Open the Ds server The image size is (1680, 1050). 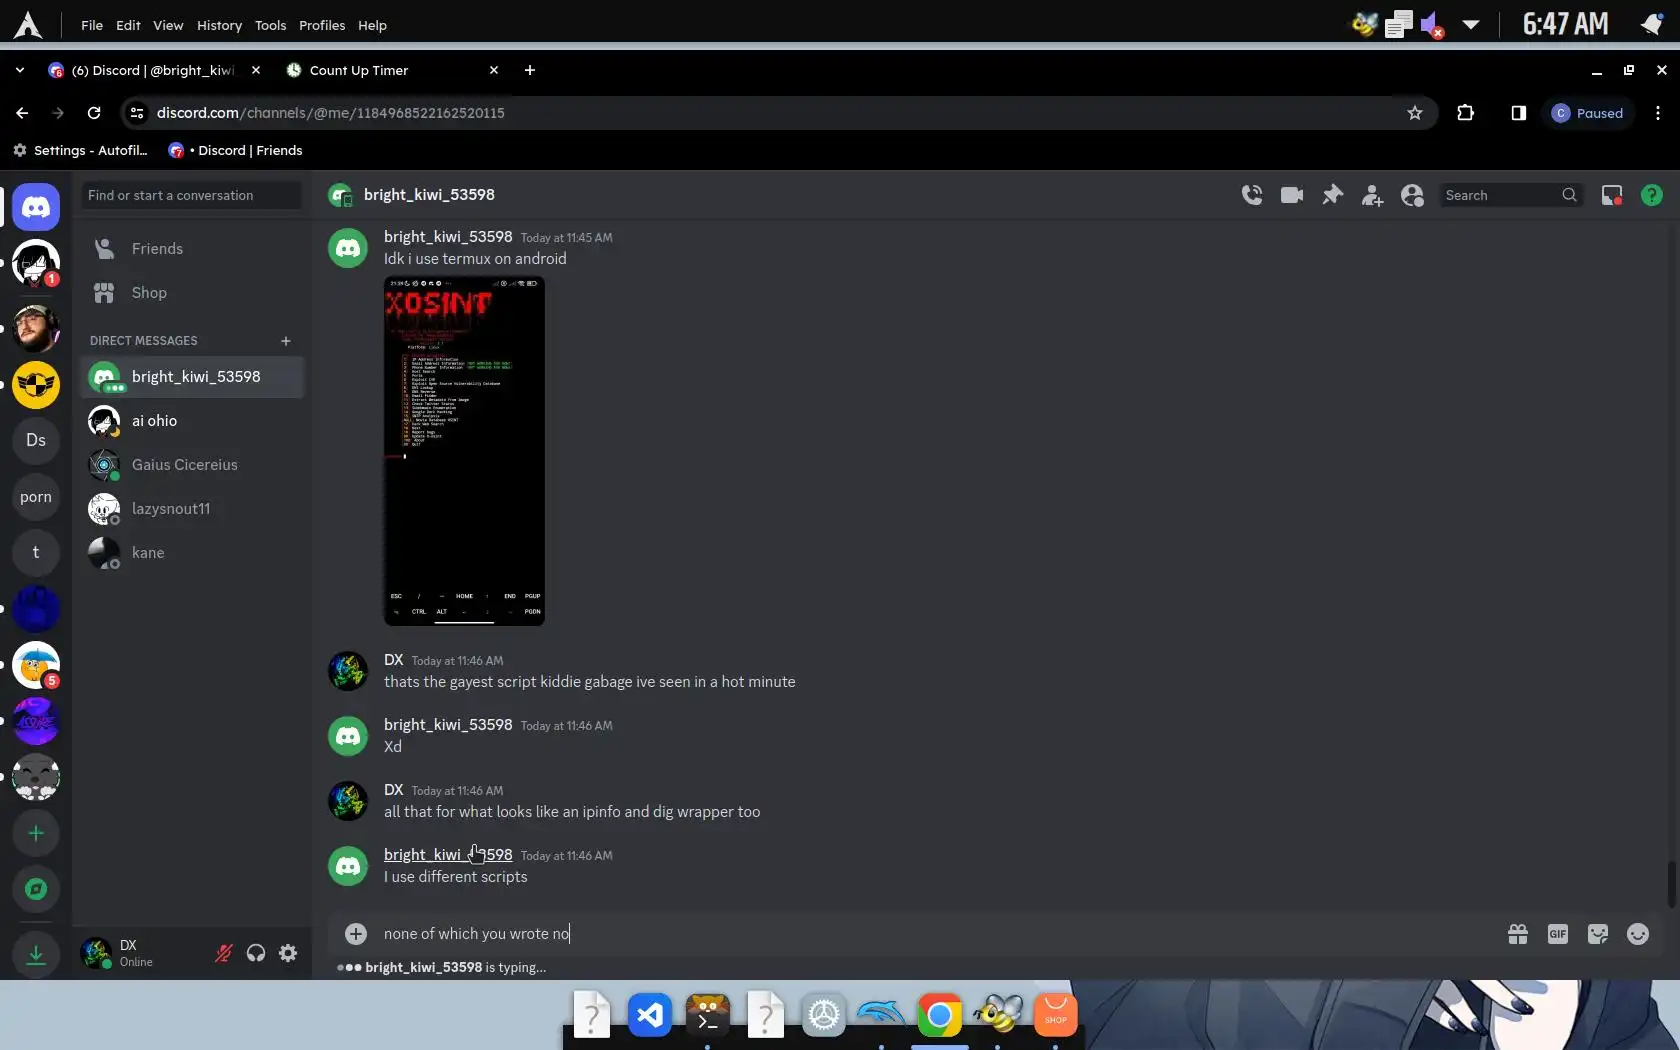[x=36, y=440]
